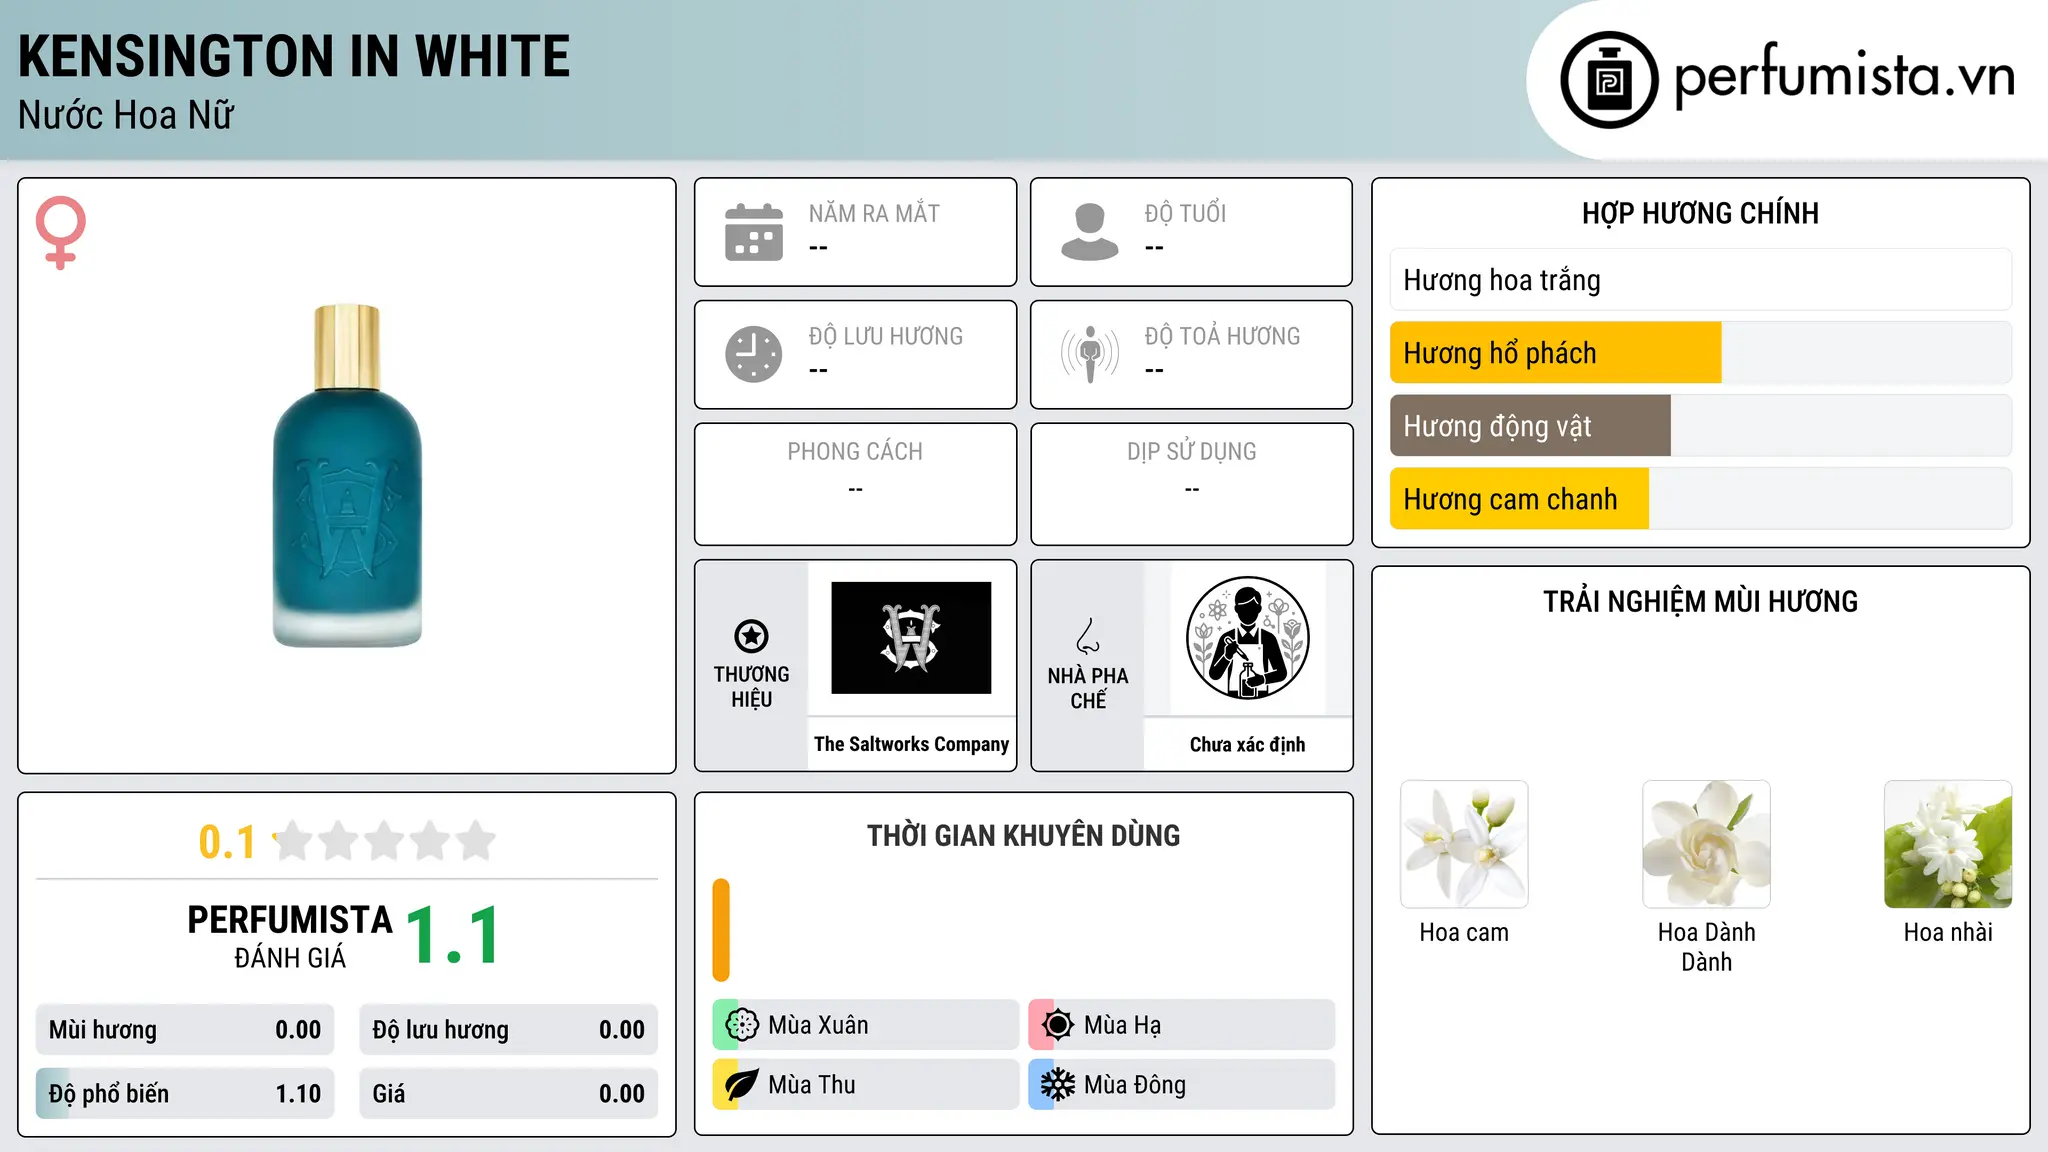Click the Kensington In White title

point(294,56)
